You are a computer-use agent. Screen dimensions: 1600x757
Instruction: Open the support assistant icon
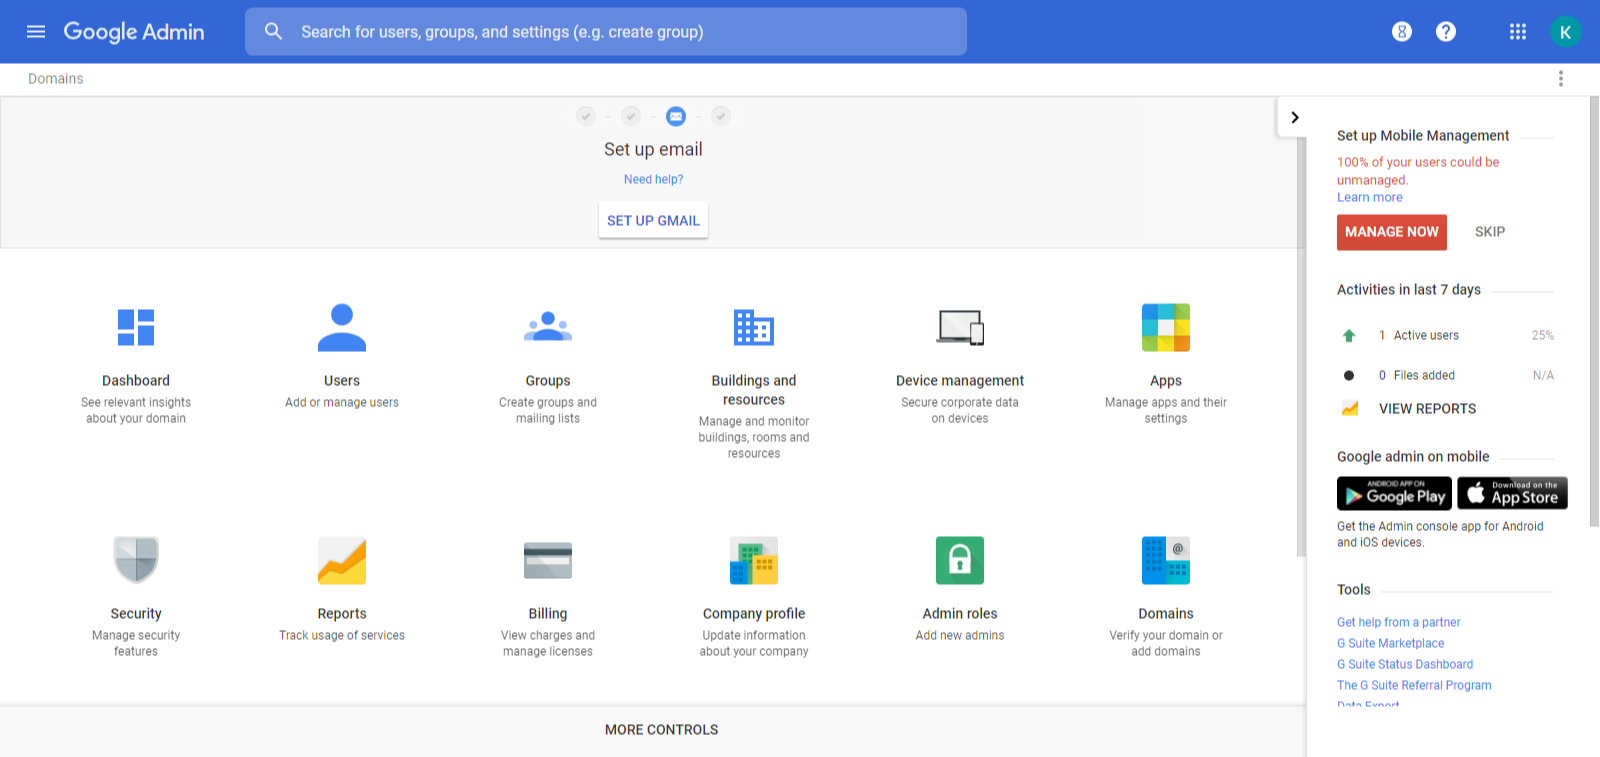1402,32
